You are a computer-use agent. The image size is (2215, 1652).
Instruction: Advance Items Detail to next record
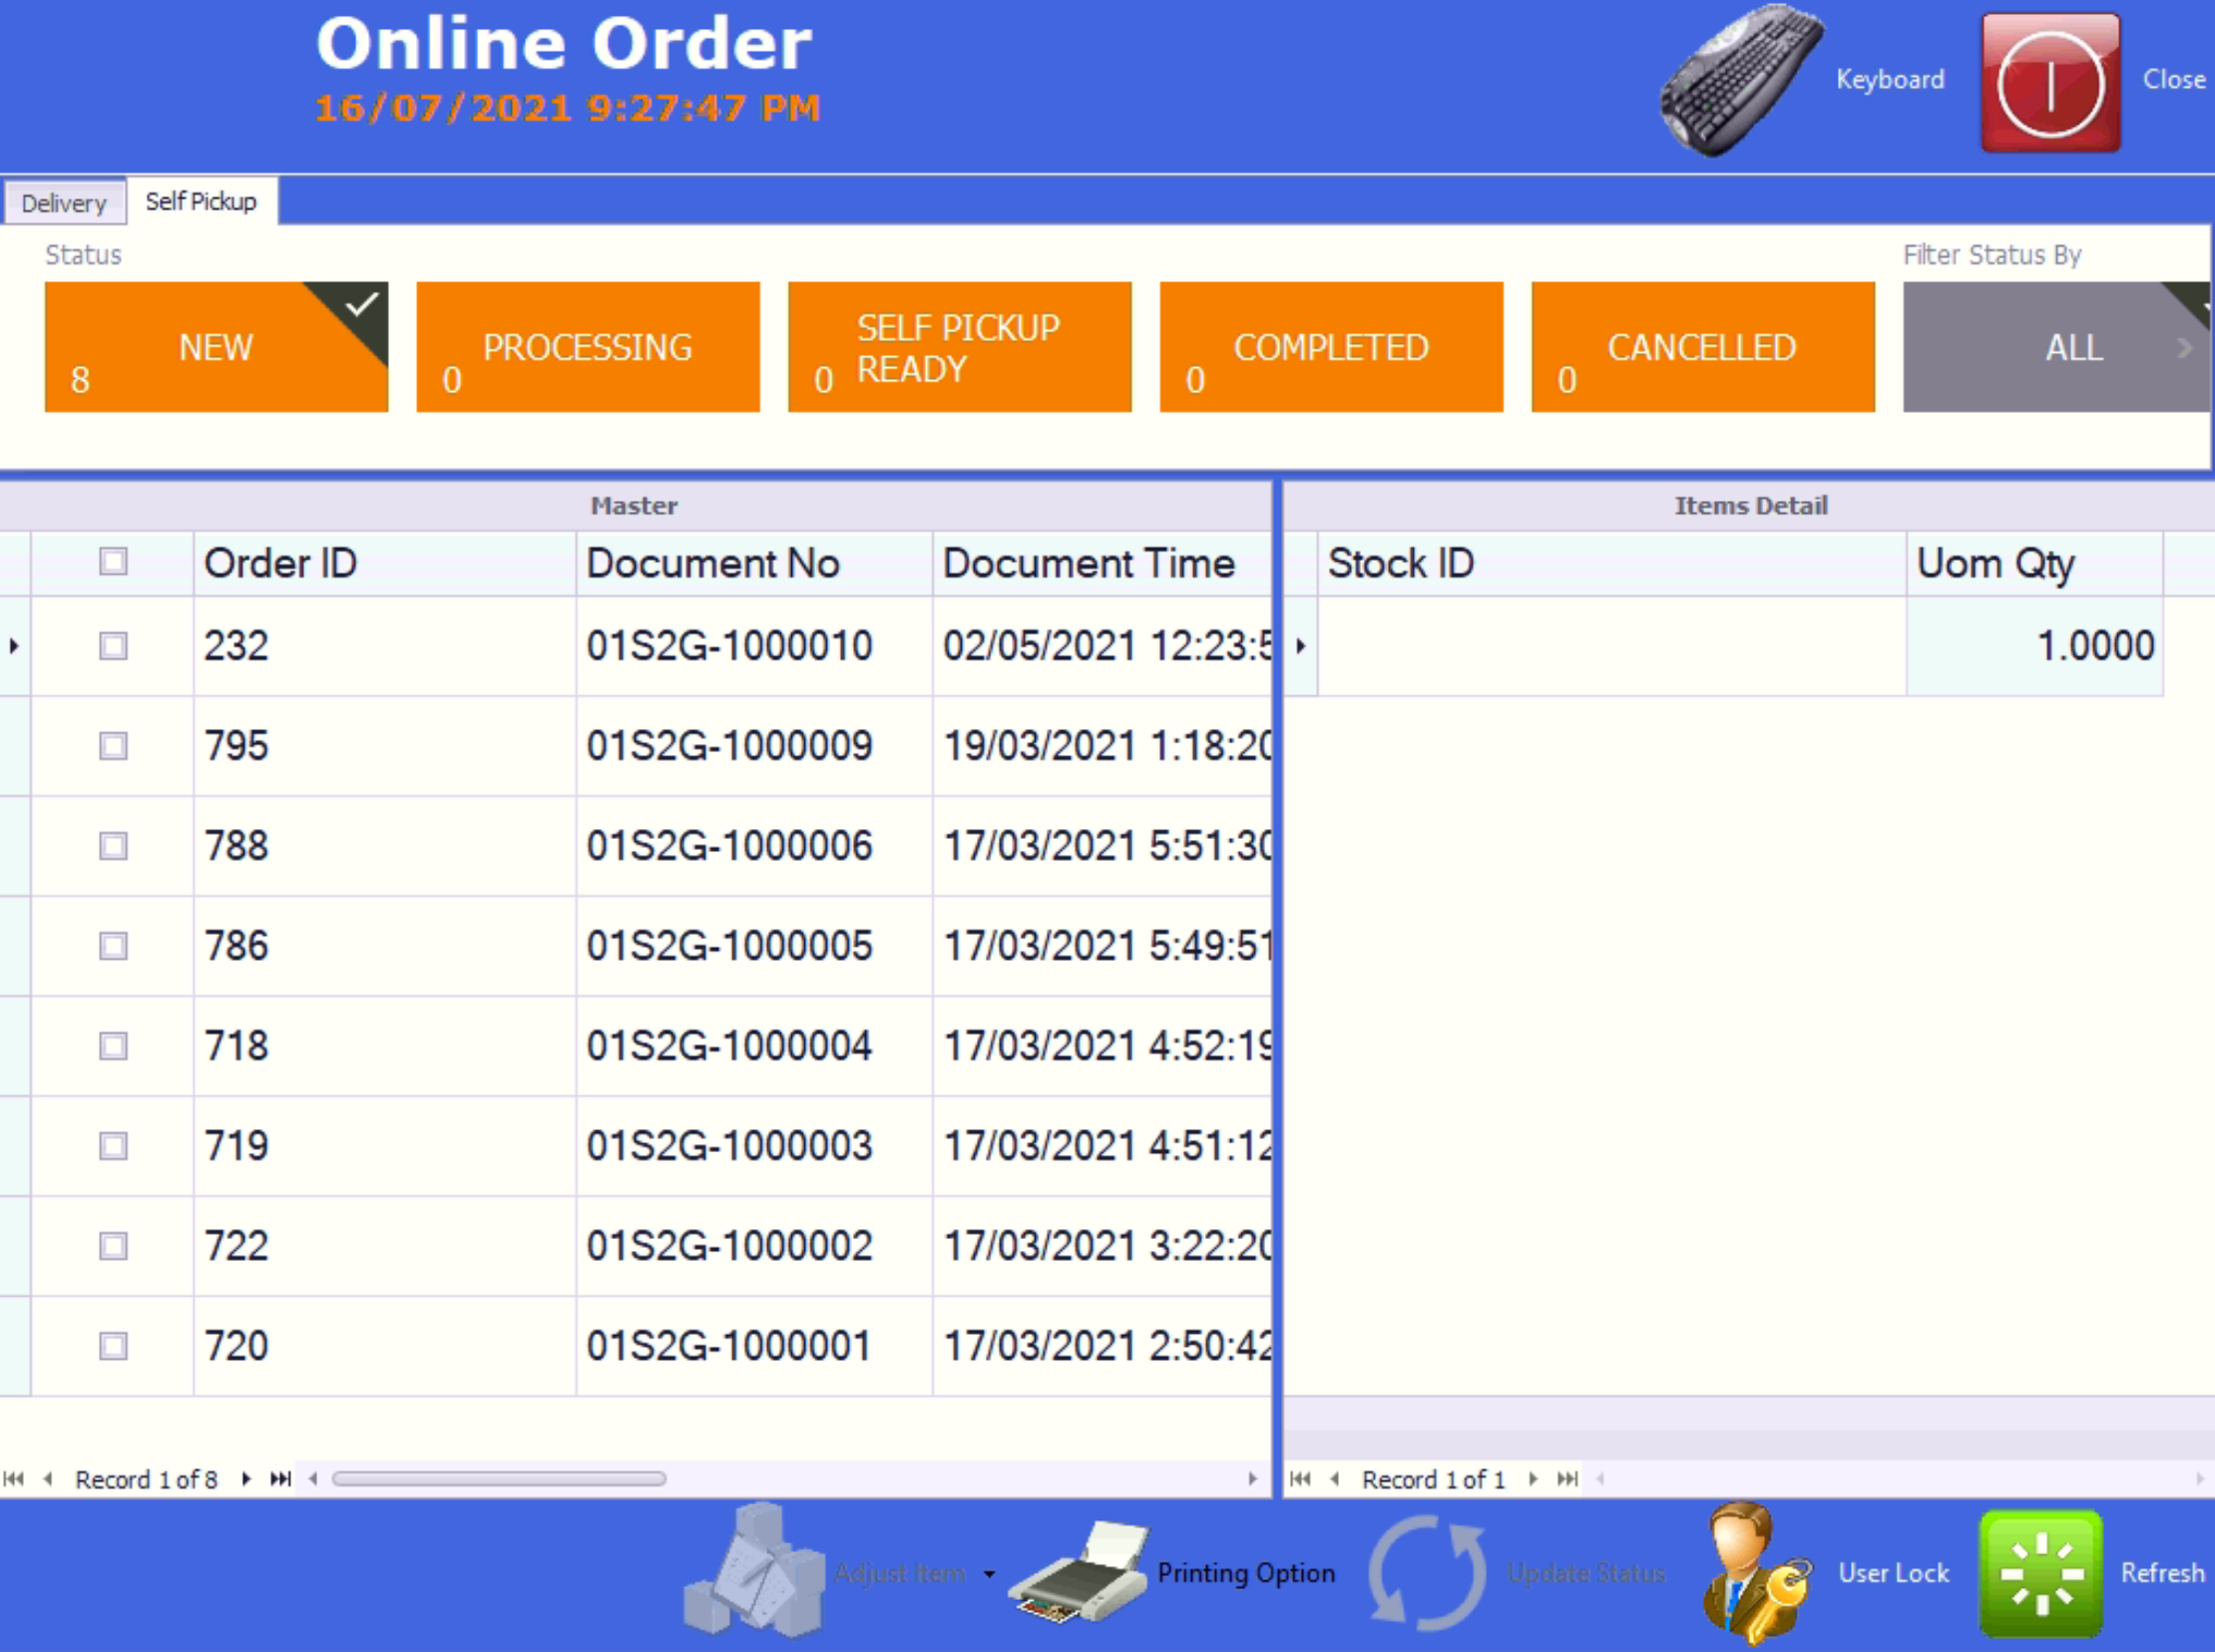[x=1535, y=1479]
